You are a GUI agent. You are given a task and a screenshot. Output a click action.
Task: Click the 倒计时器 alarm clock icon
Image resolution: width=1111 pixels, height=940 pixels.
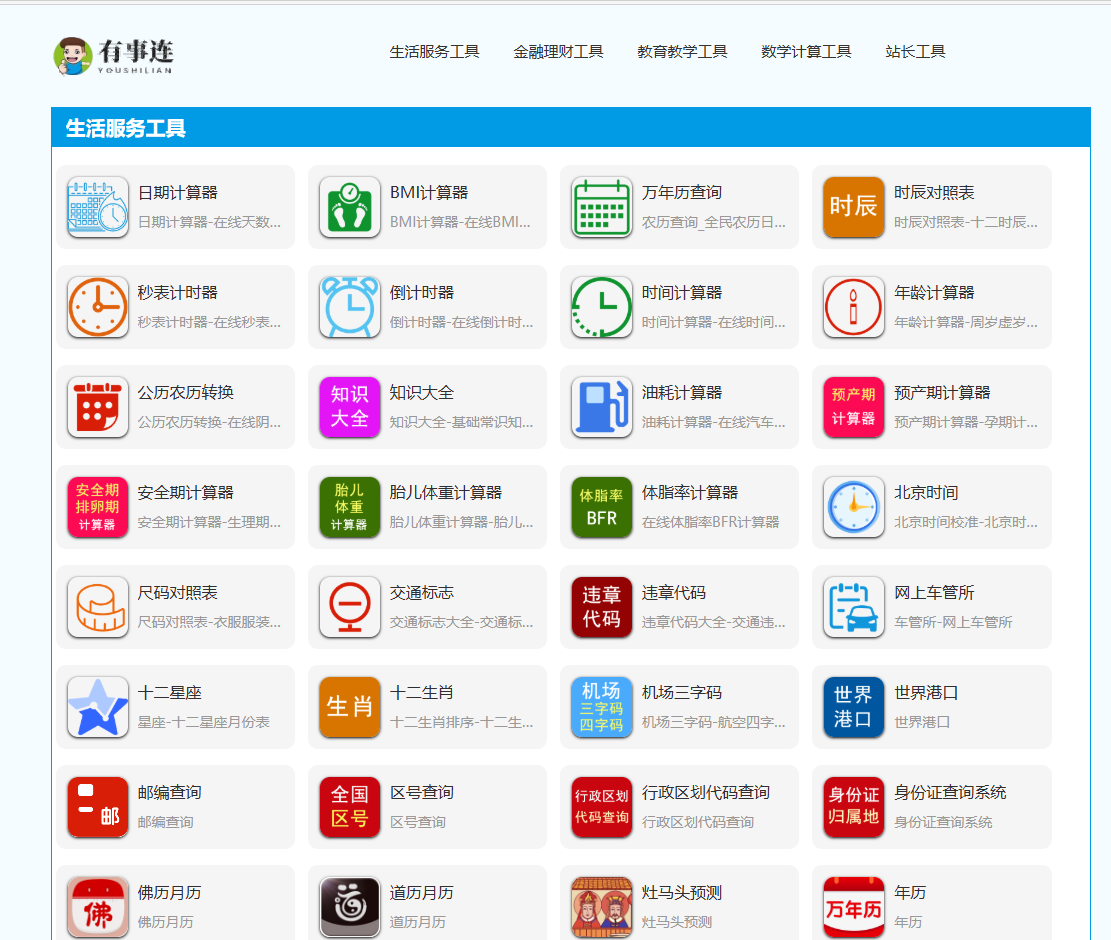click(349, 307)
